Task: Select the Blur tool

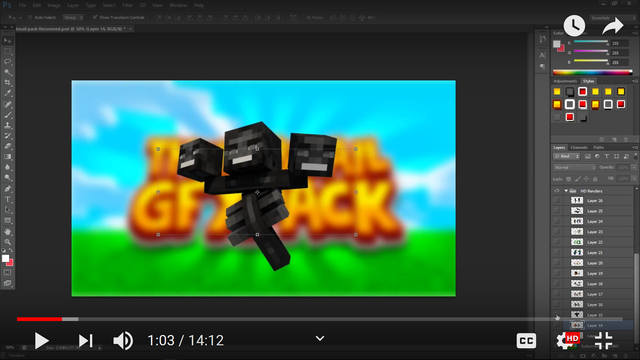Action: pyautogui.click(x=7, y=167)
